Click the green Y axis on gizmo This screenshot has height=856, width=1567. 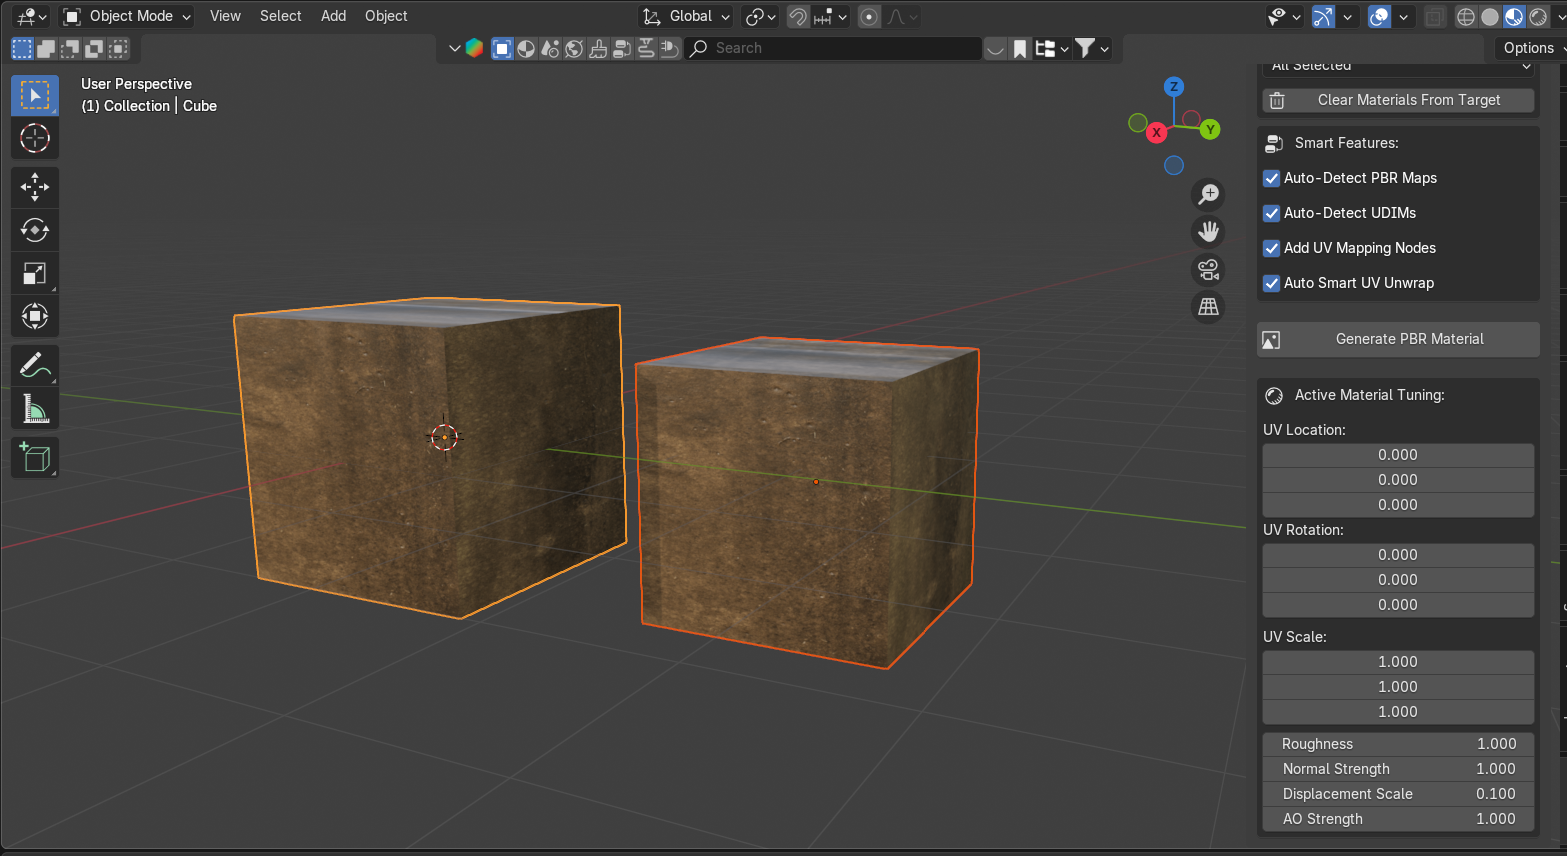(1210, 129)
